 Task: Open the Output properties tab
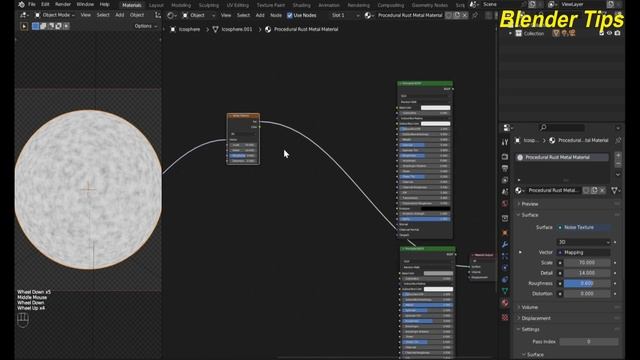pyautogui.click(x=505, y=168)
